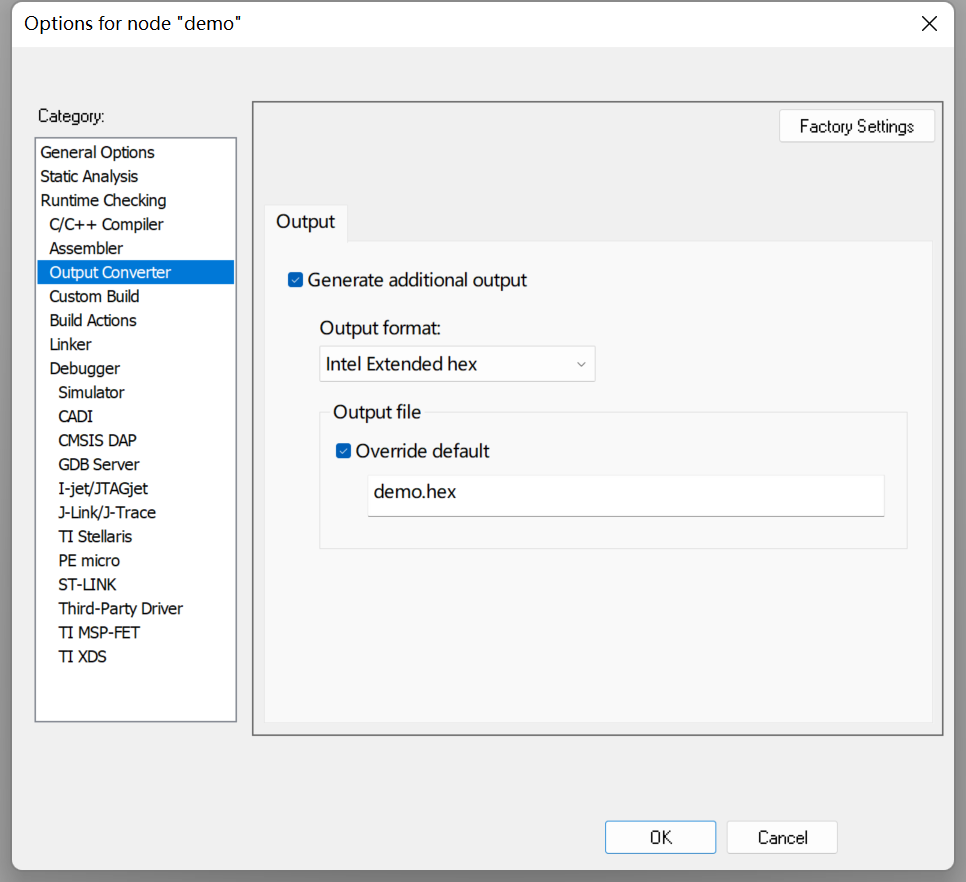The image size is (966, 882).
Task: Select CMSIS DAP category entry
Action: coord(97,440)
